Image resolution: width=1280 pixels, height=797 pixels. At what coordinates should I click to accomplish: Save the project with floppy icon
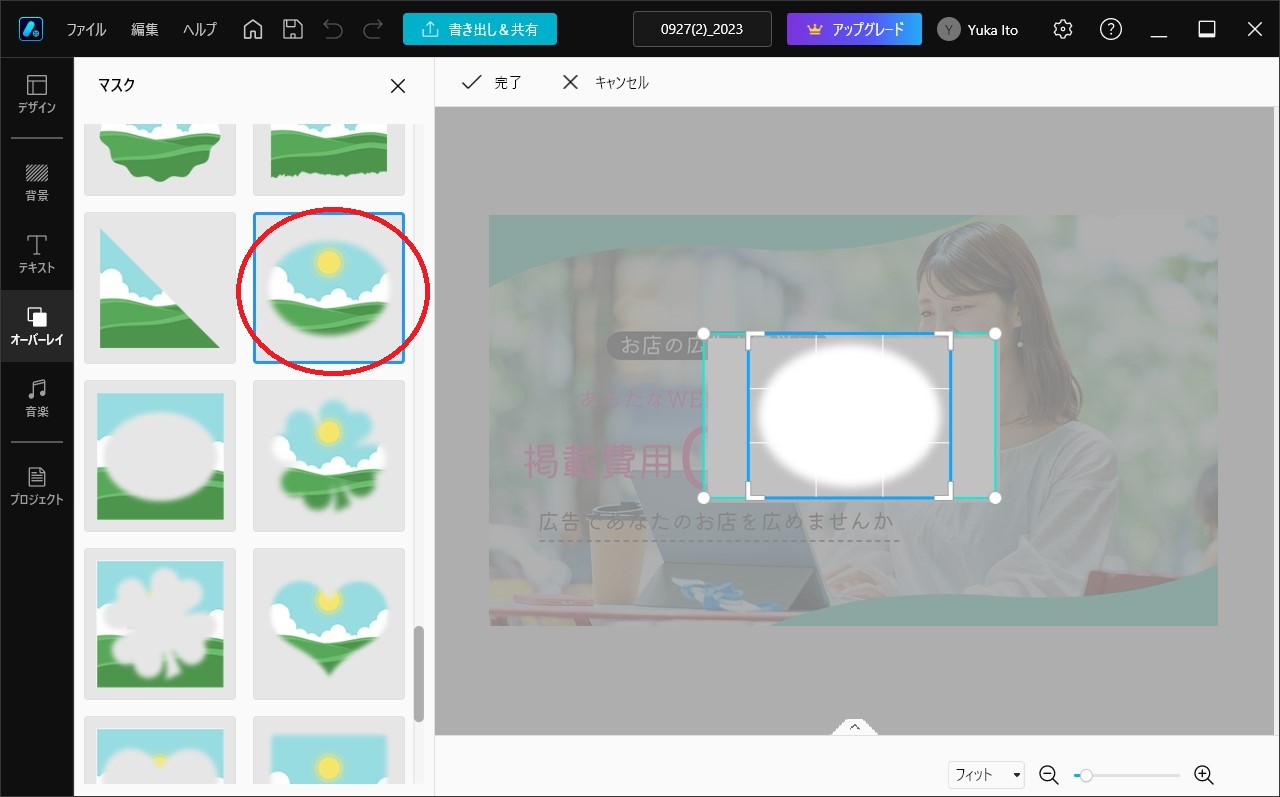point(293,29)
